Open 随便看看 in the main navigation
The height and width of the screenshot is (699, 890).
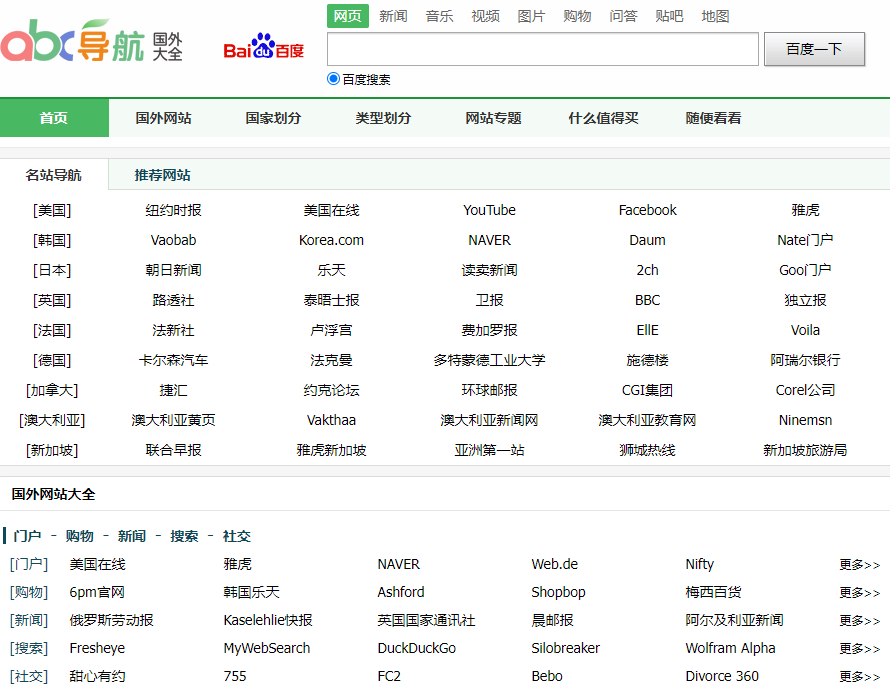(x=713, y=118)
